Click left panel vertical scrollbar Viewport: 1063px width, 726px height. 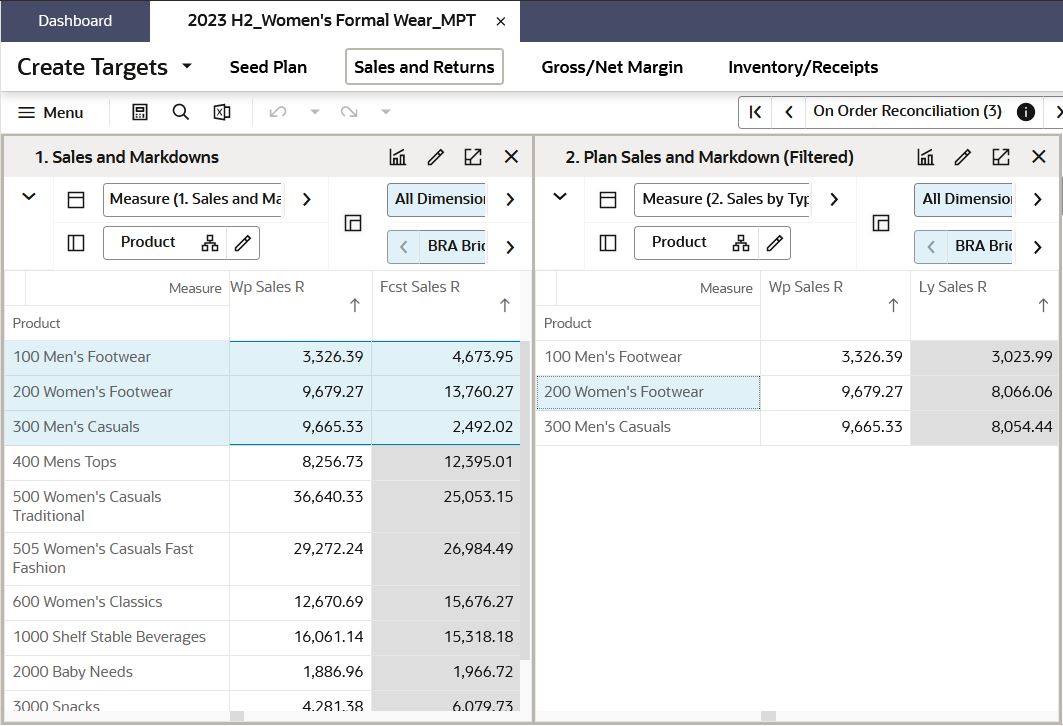coord(525,500)
